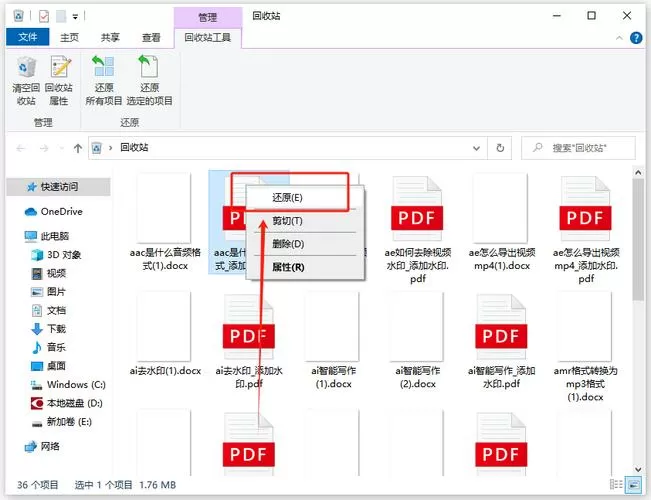The width and height of the screenshot is (651, 500).
Task: Open the 下载 folder in the sidebar
Action: point(49,329)
